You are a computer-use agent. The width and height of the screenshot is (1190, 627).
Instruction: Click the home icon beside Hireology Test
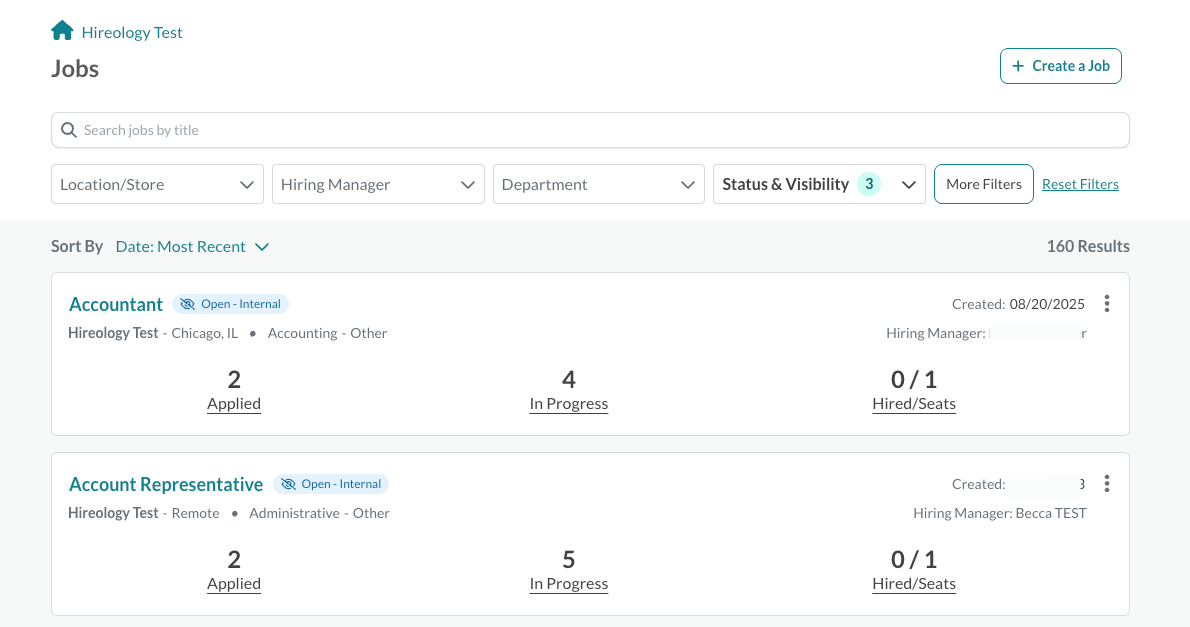point(62,31)
